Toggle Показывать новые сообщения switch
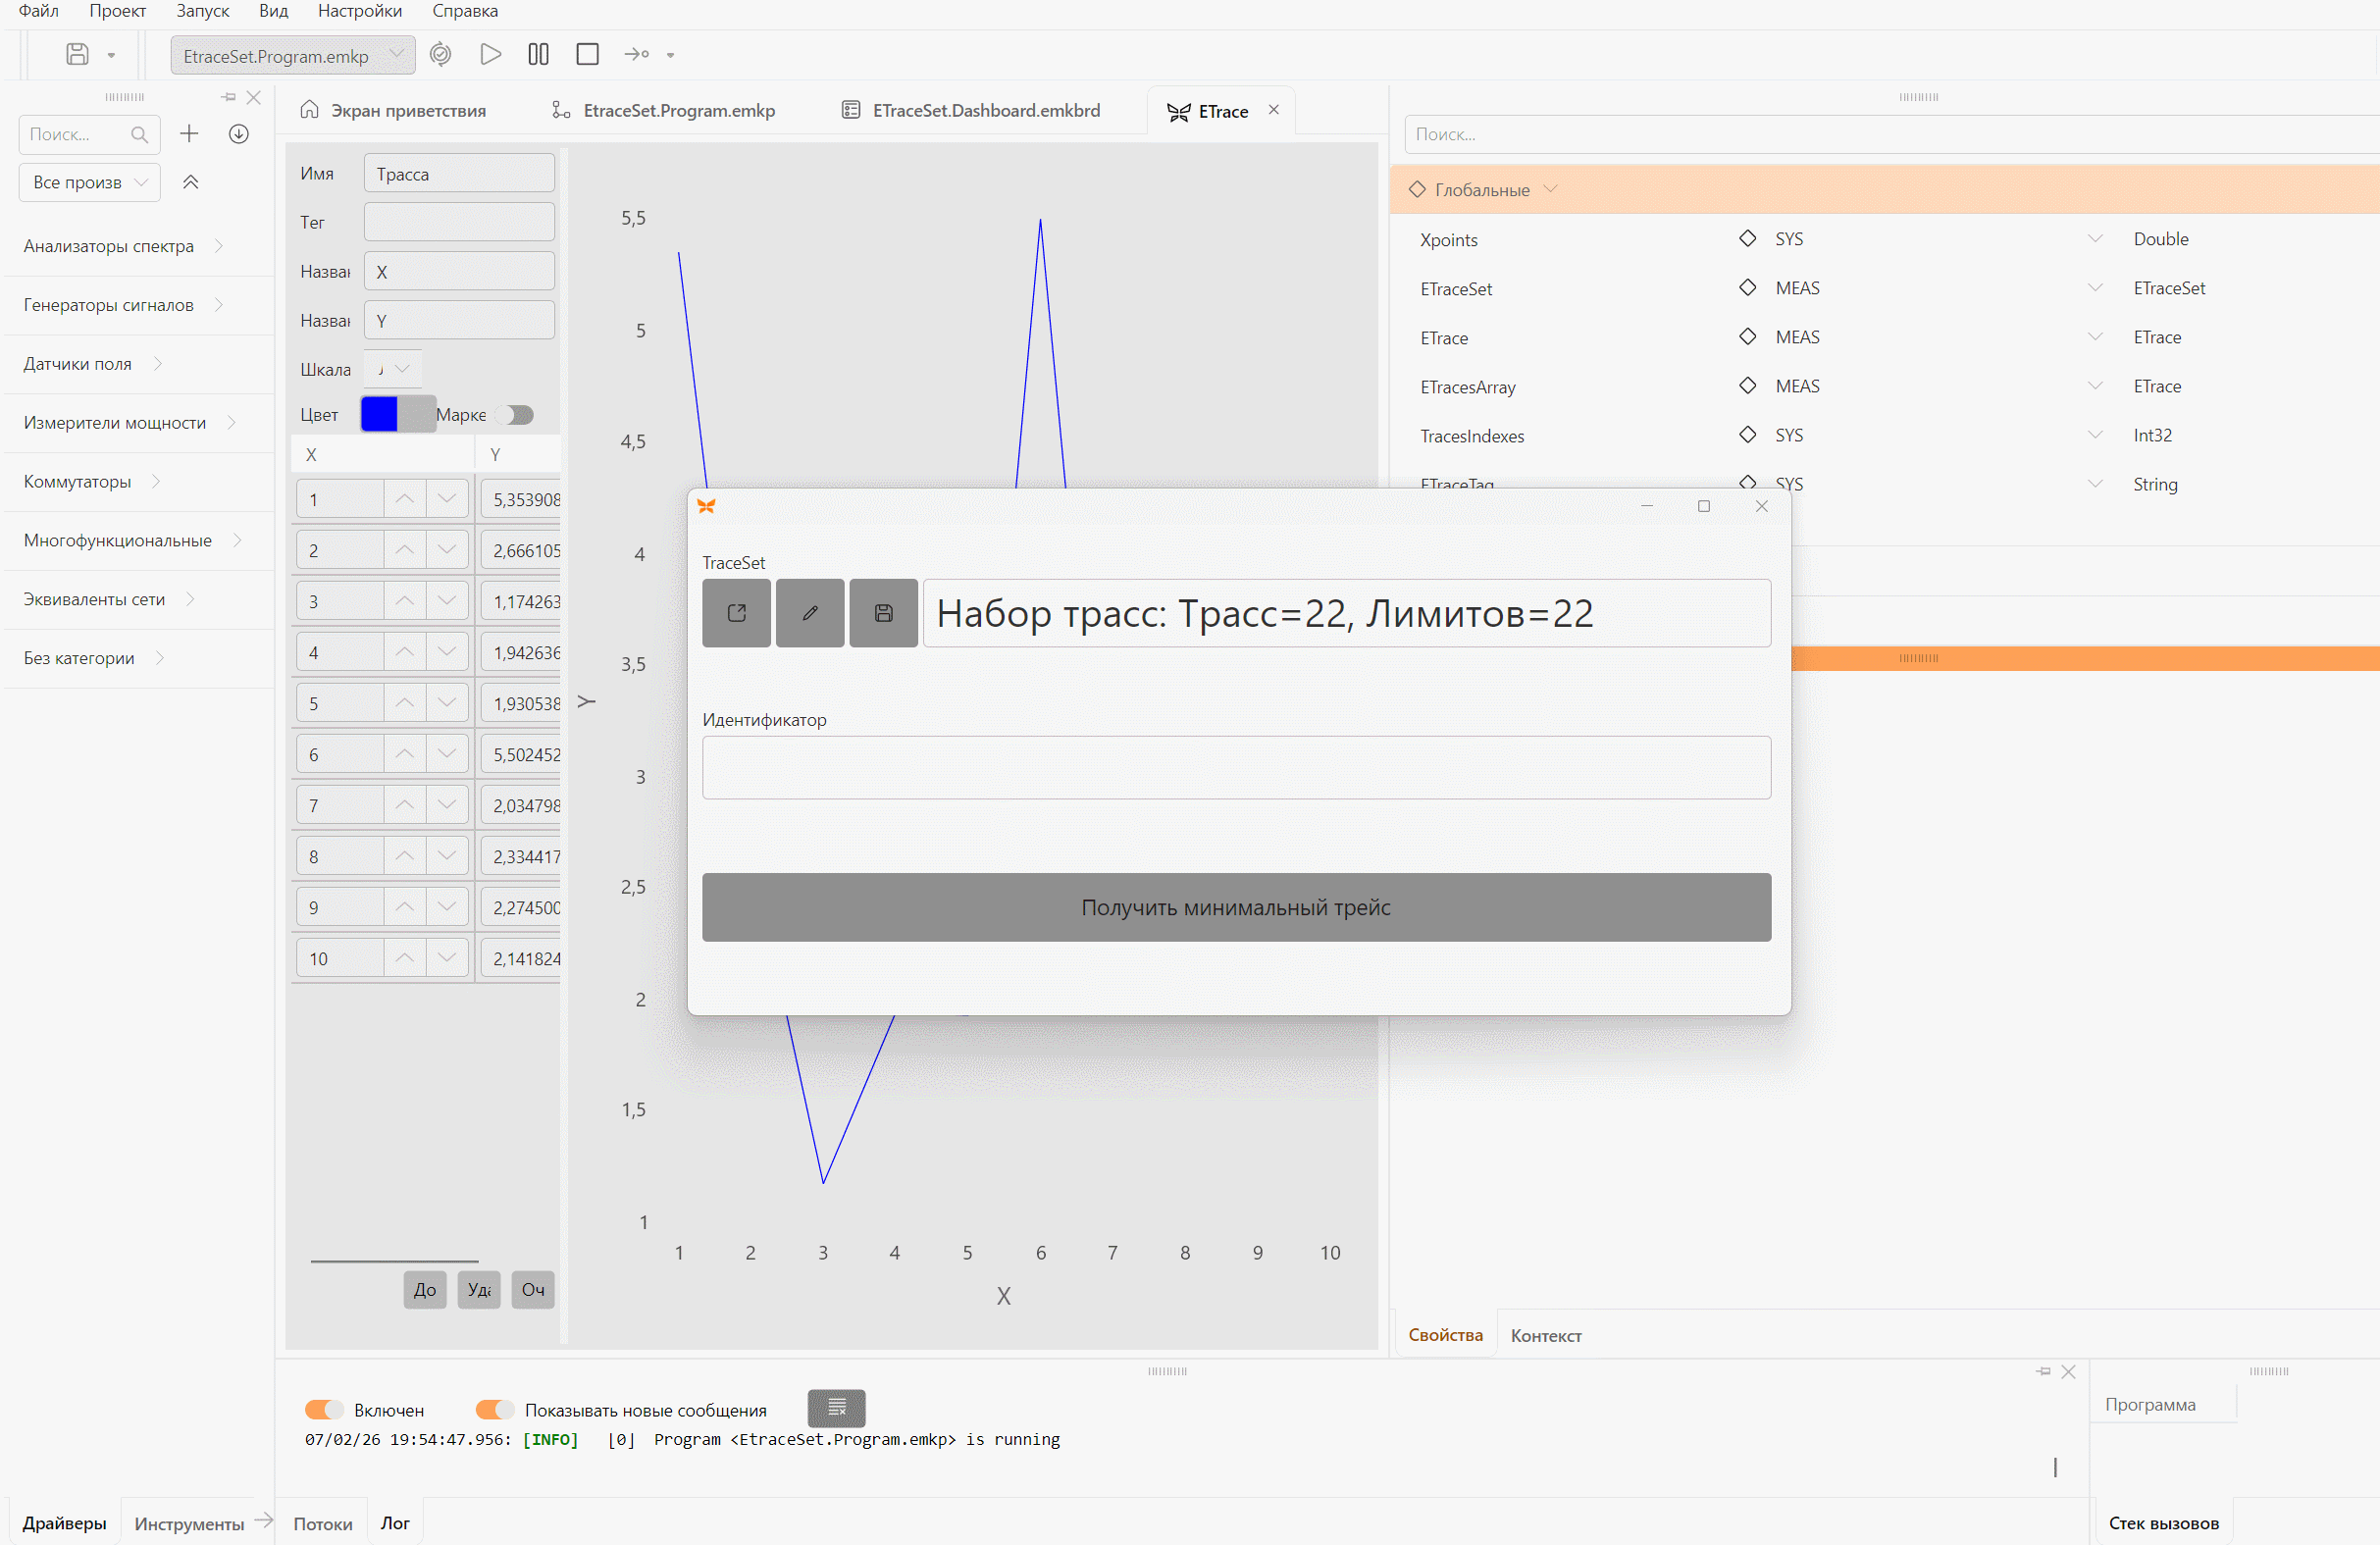The width and height of the screenshot is (2380, 1545). pos(494,1410)
